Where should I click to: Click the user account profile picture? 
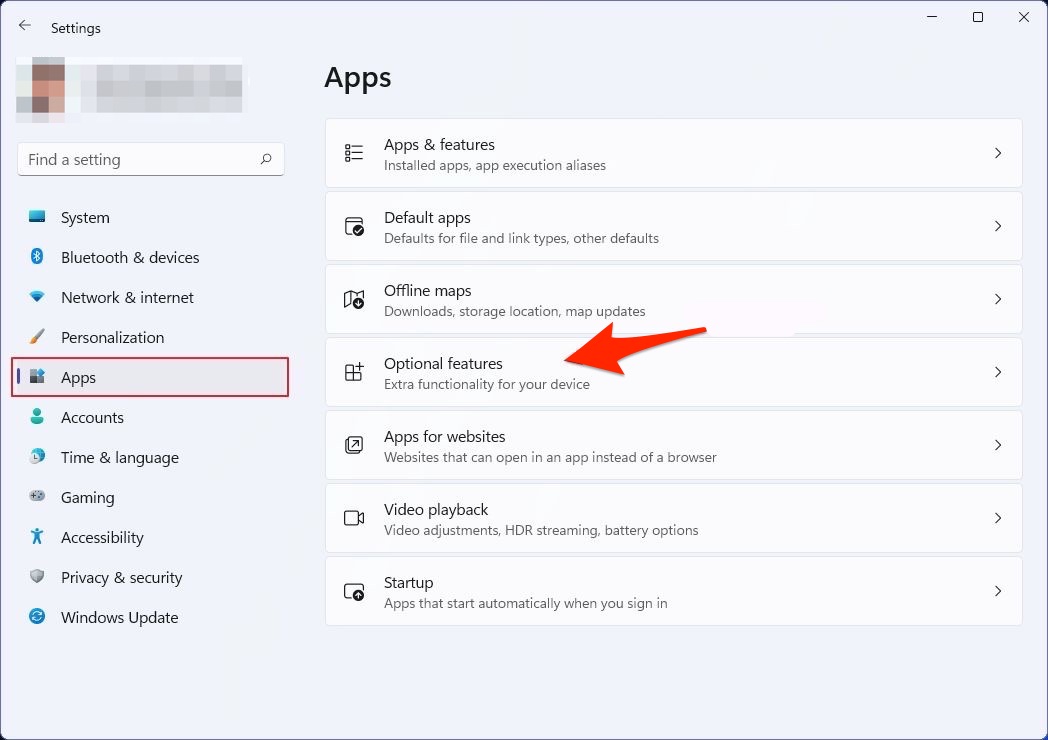tap(41, 88)
